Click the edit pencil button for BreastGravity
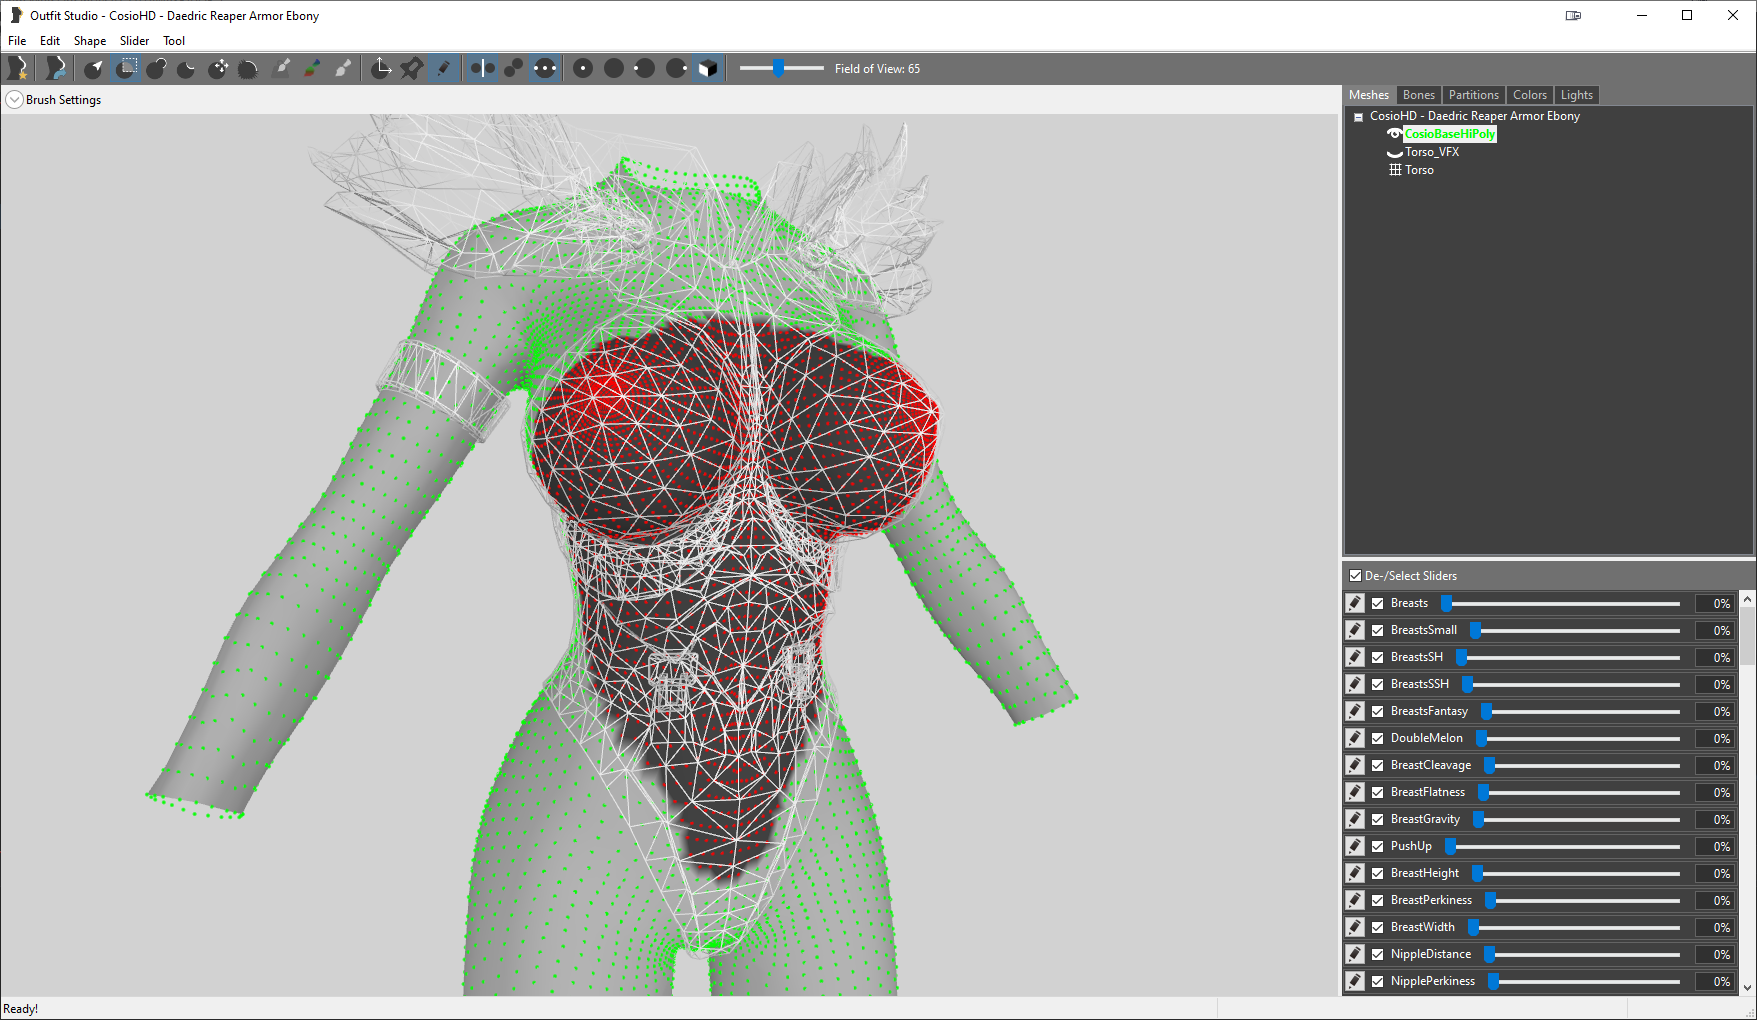The image size is (1757, 1020). [1355, 819]
